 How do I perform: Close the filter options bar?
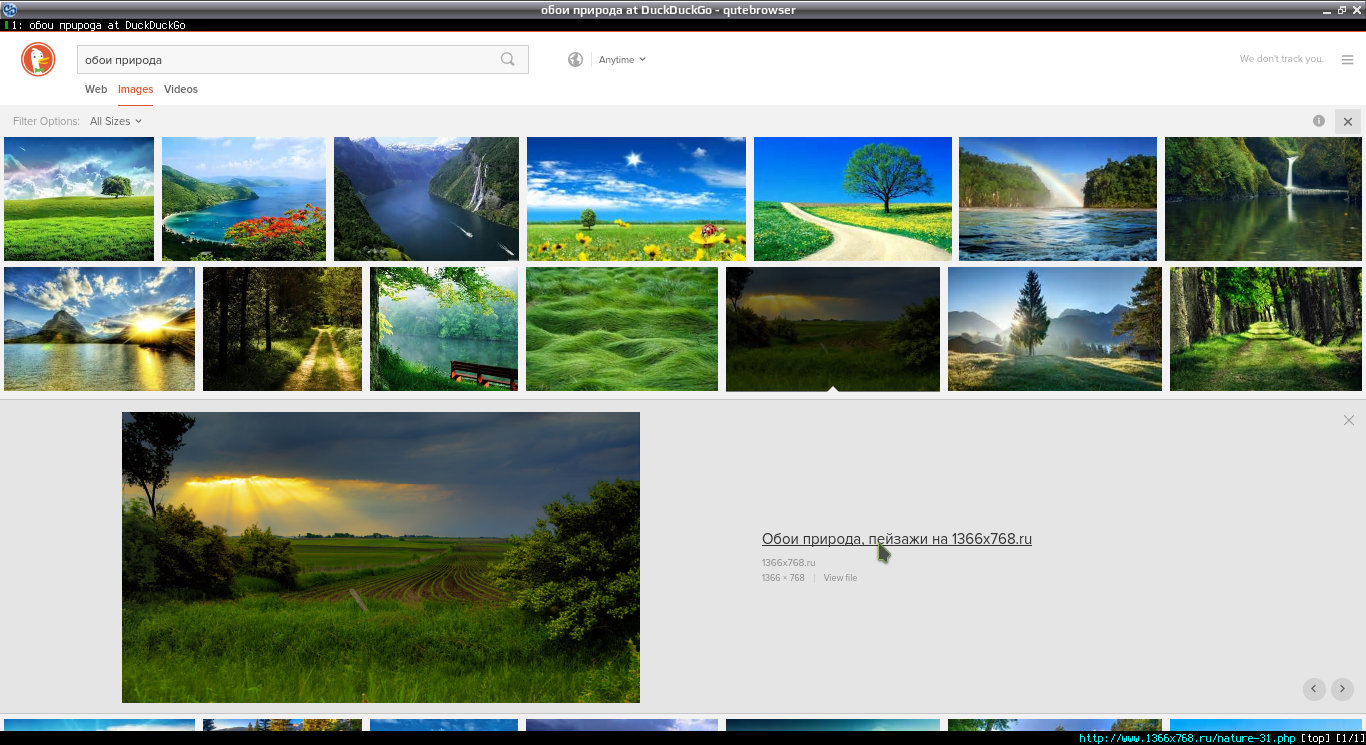[x=1348, y=121]
